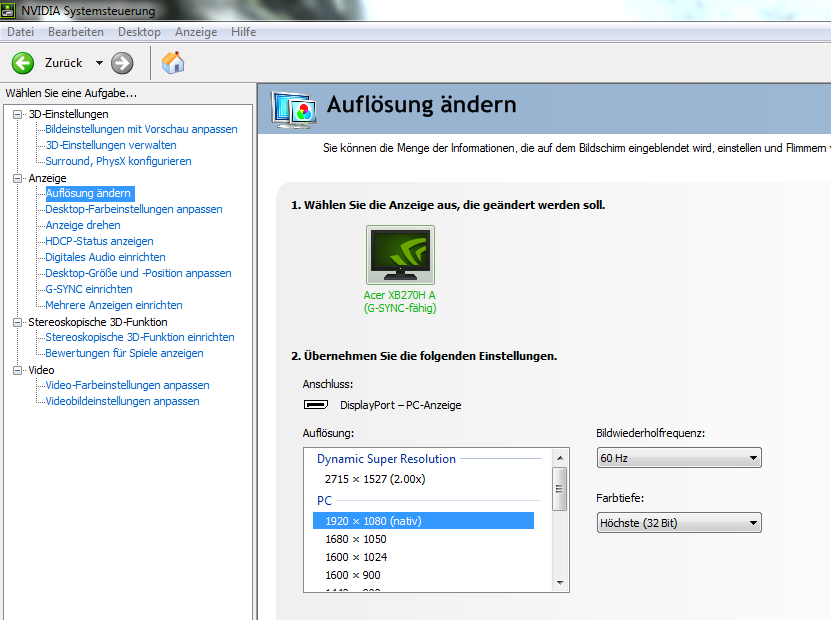Screen dimensions: 831x620
Task: Open the Home house icon in toolbar
Action: (173, 63)
